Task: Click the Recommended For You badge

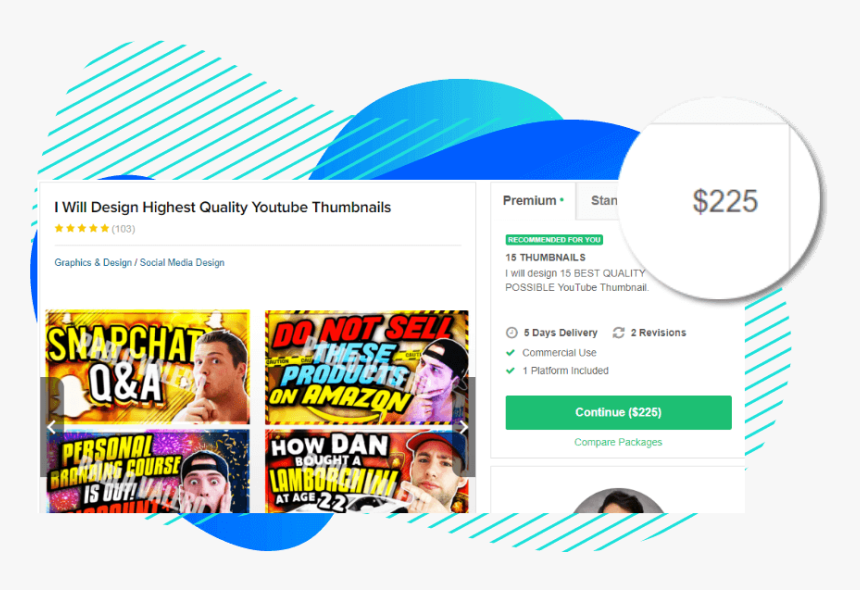Action: click(x=554, y=240)
